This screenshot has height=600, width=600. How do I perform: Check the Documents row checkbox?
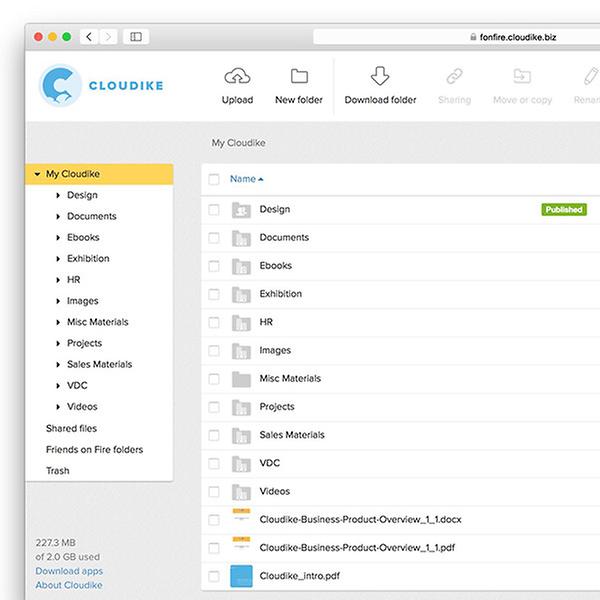tap(214, 238)
